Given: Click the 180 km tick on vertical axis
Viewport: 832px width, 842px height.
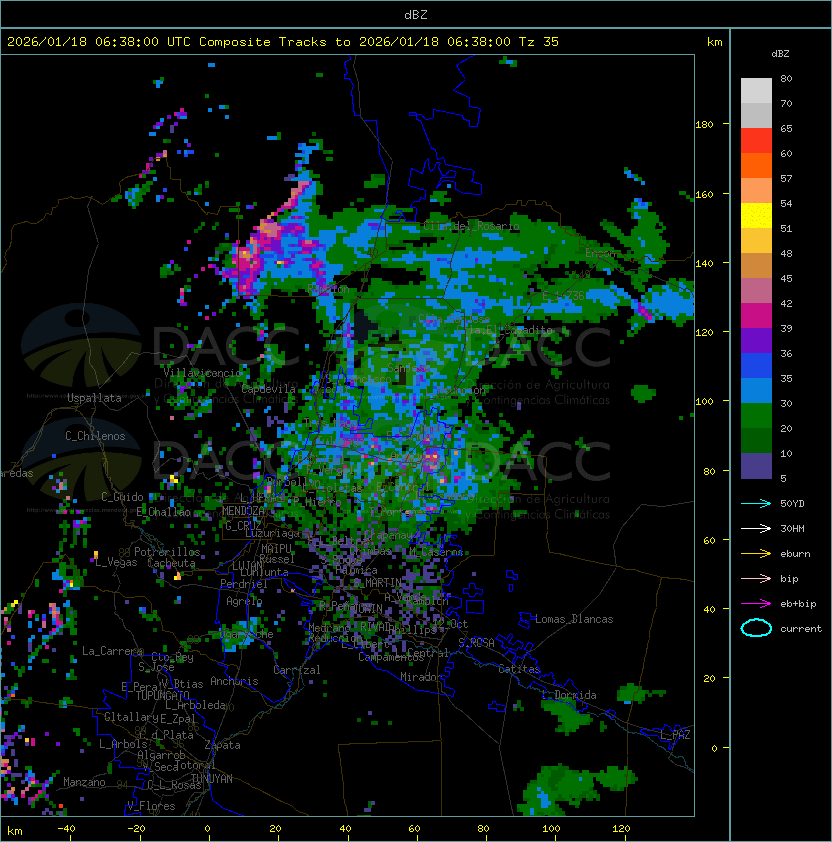Looking at the screenshot, I should [704, 125].
